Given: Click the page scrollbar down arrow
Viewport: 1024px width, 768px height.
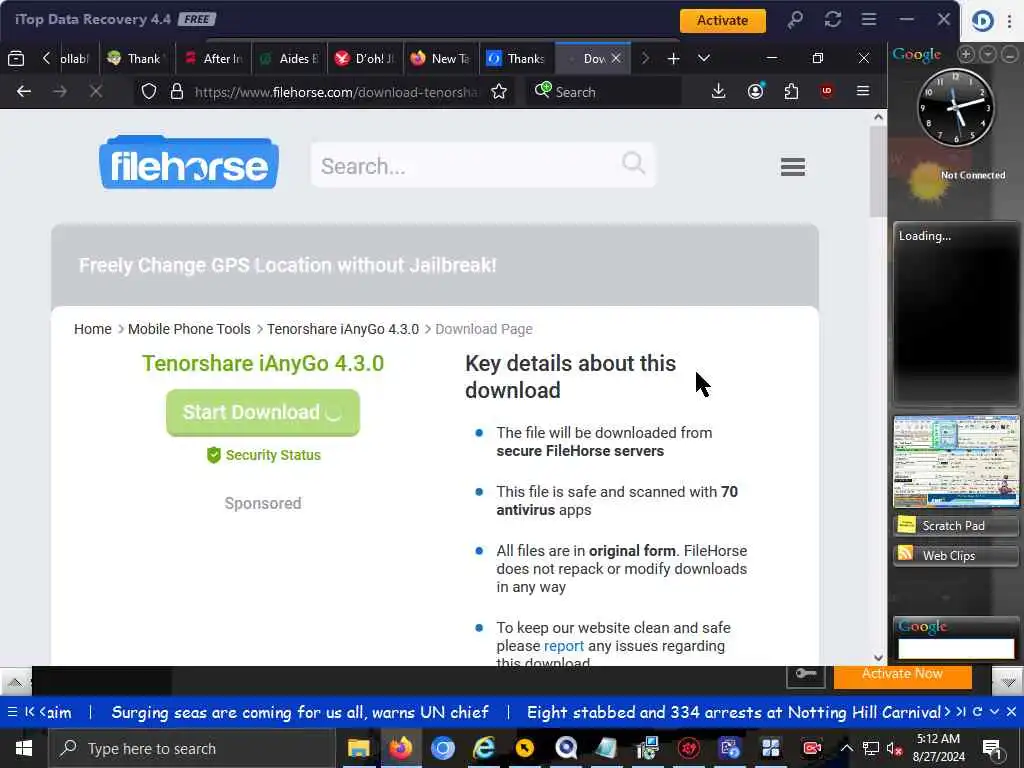Looking at the screenshot, I should point(878,658).
